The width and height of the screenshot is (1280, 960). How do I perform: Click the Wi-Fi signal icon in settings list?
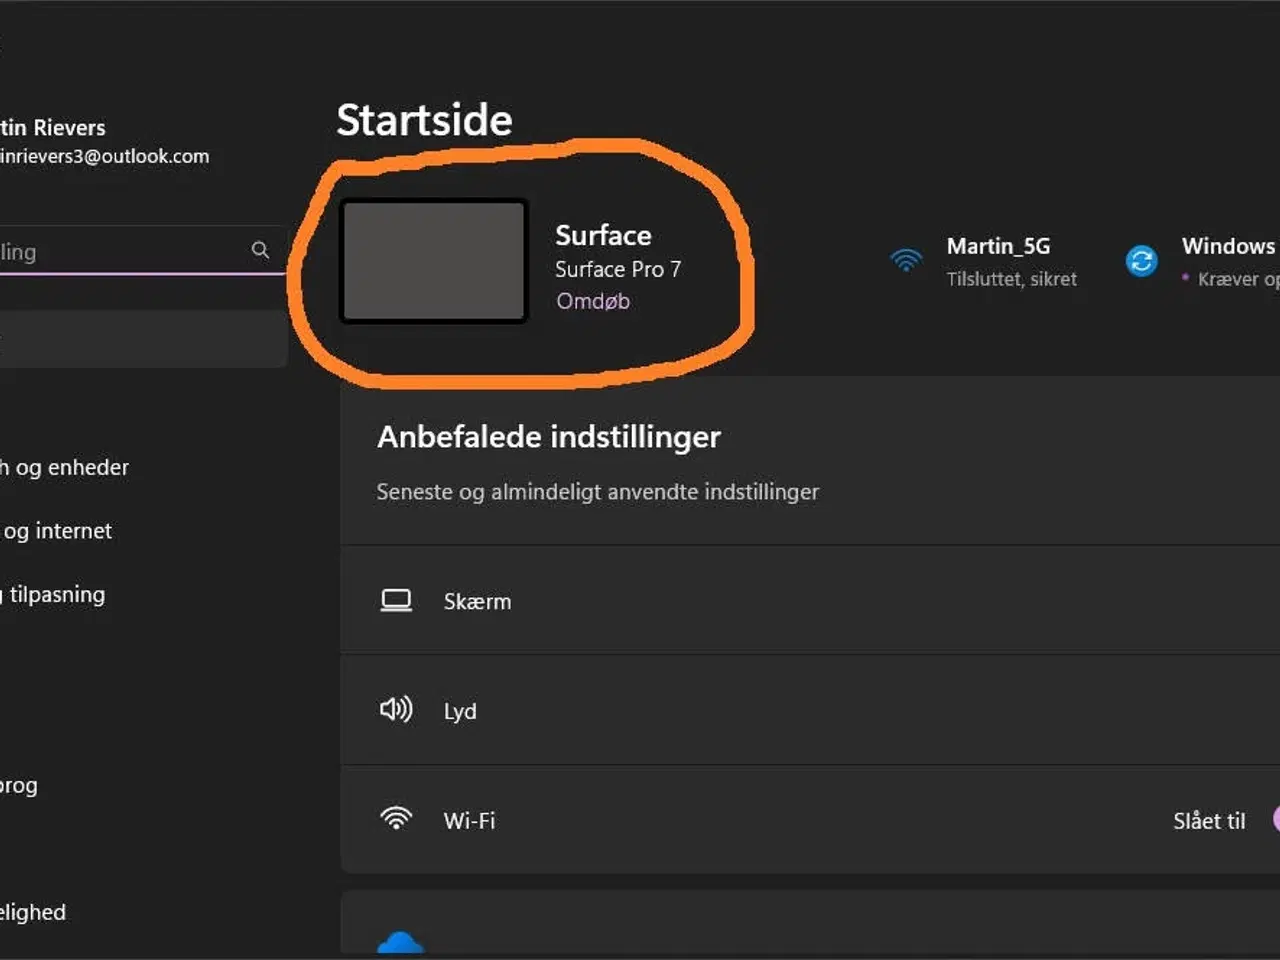pos(396,819)
